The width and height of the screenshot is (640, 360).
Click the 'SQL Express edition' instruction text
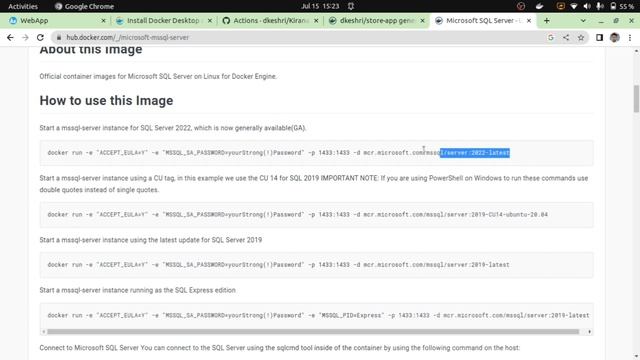click(x=138, y=290)
